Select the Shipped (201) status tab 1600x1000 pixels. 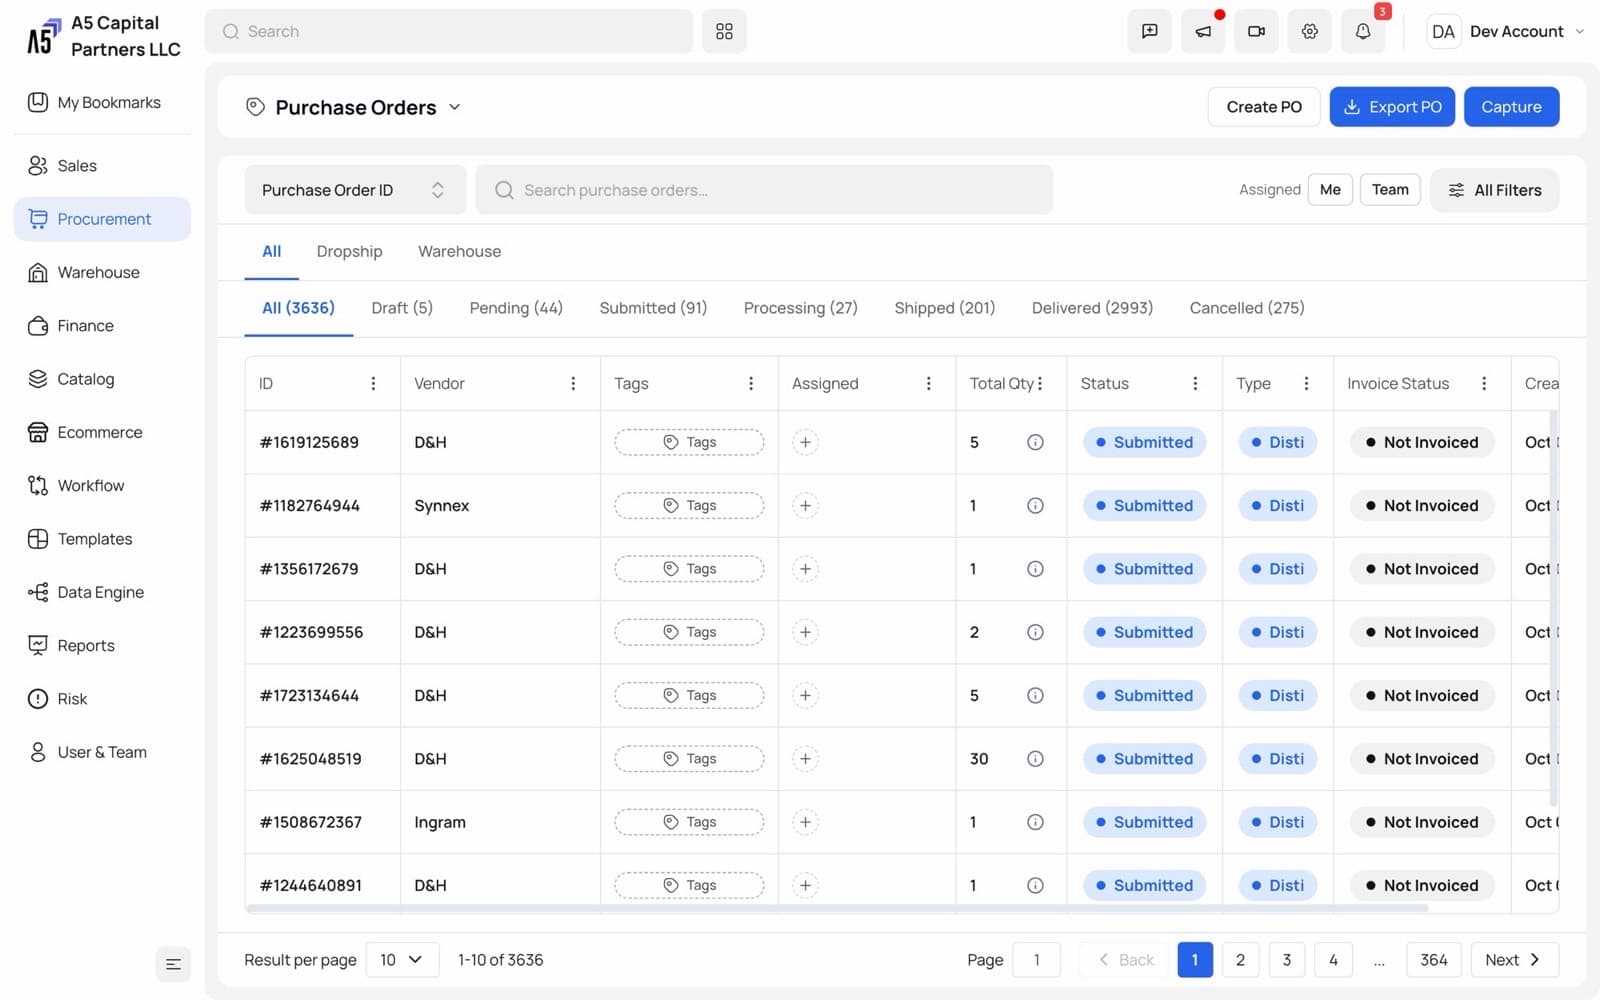click(x=944, y=308)
